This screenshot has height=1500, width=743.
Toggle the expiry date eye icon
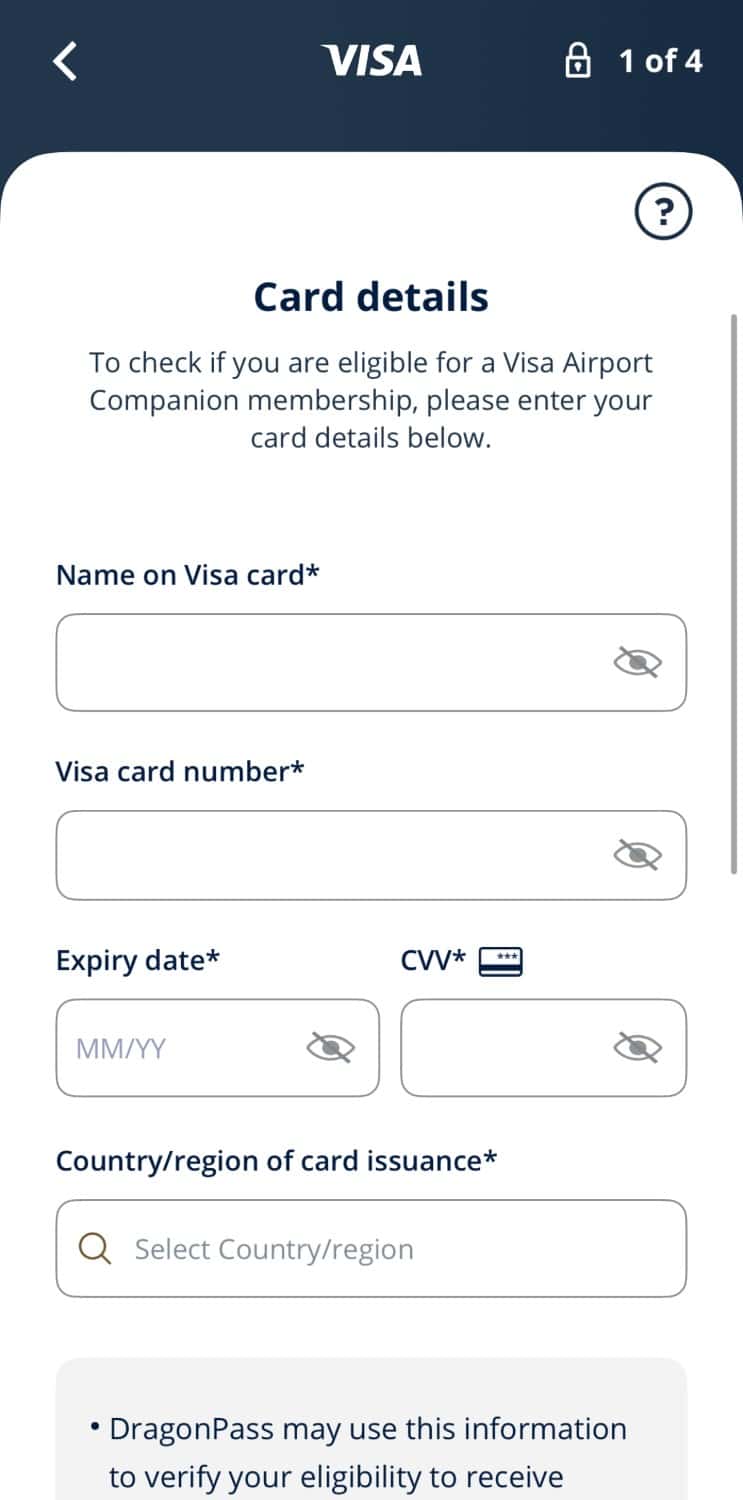point(330,1047)
